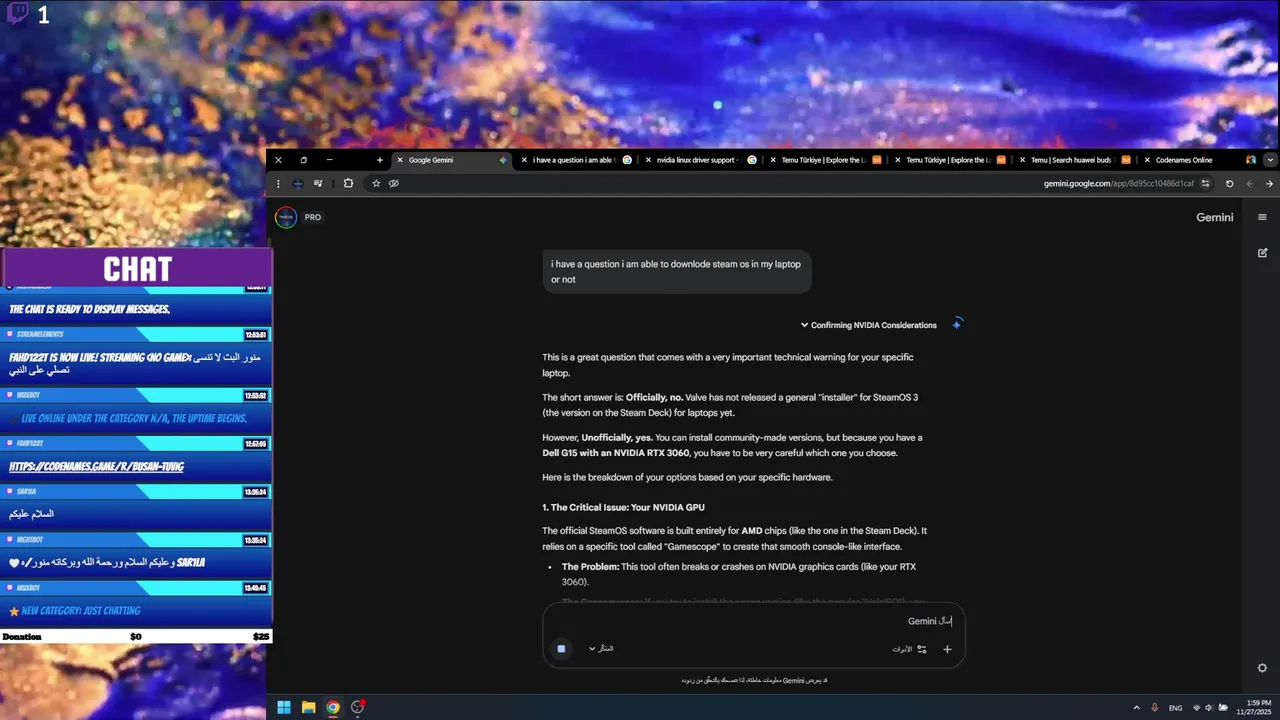Open the red app icon beside Chrome on the taskbar
Screen dimensions: 1280x720
[357, 707]
